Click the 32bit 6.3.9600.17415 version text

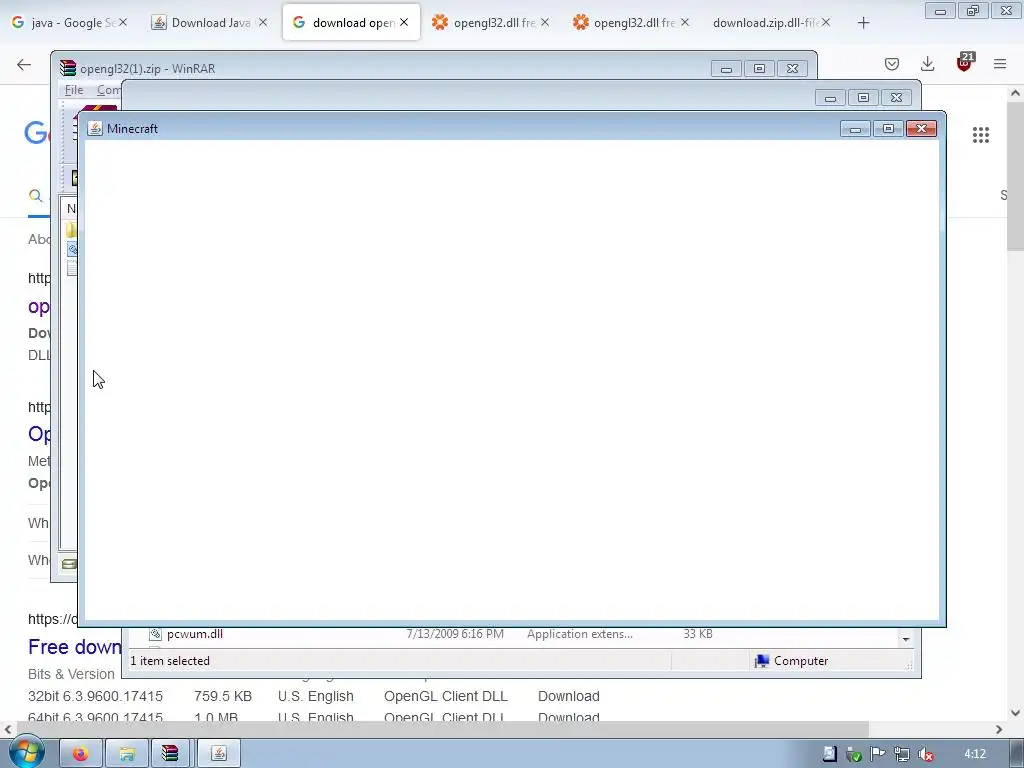(x=95, y=696)
